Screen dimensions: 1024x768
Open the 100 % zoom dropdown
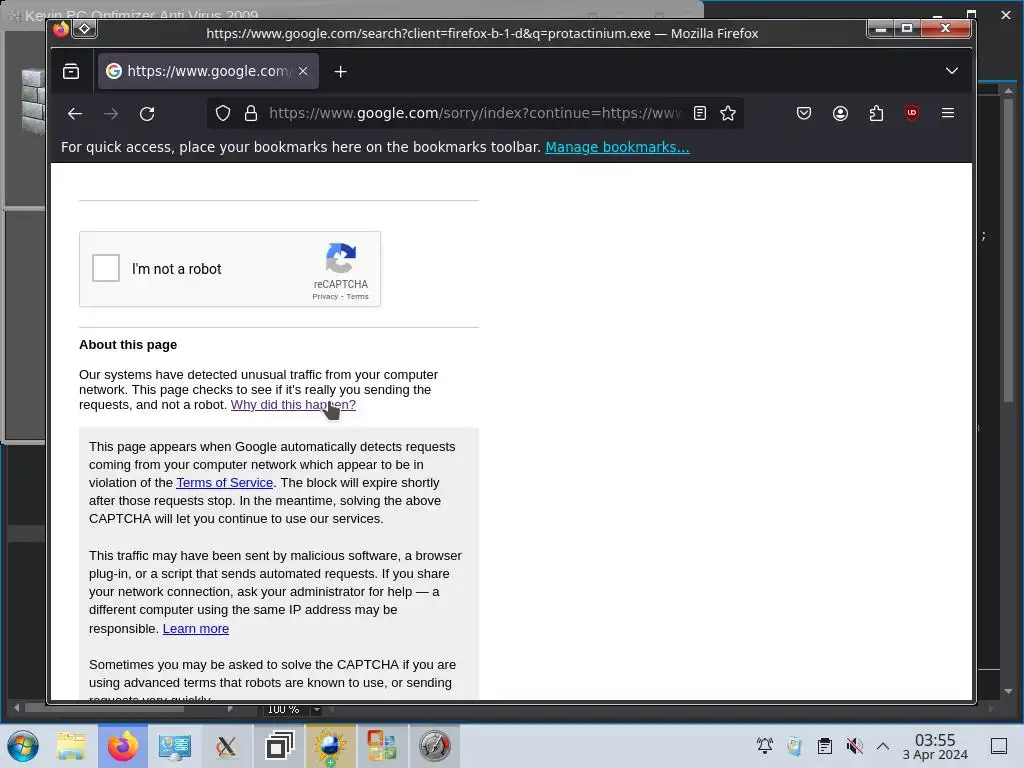pos(317,709)
